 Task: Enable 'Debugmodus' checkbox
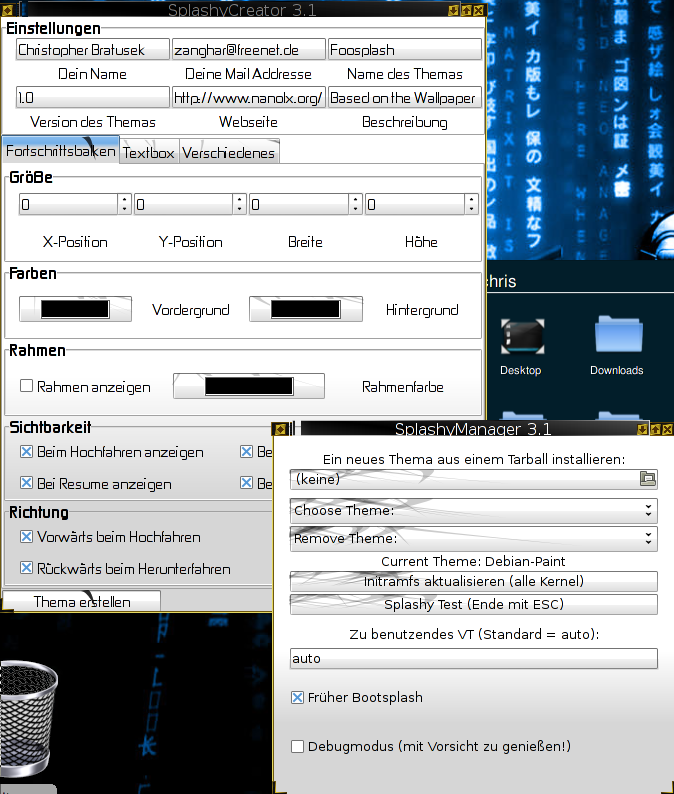coord(297,746)
